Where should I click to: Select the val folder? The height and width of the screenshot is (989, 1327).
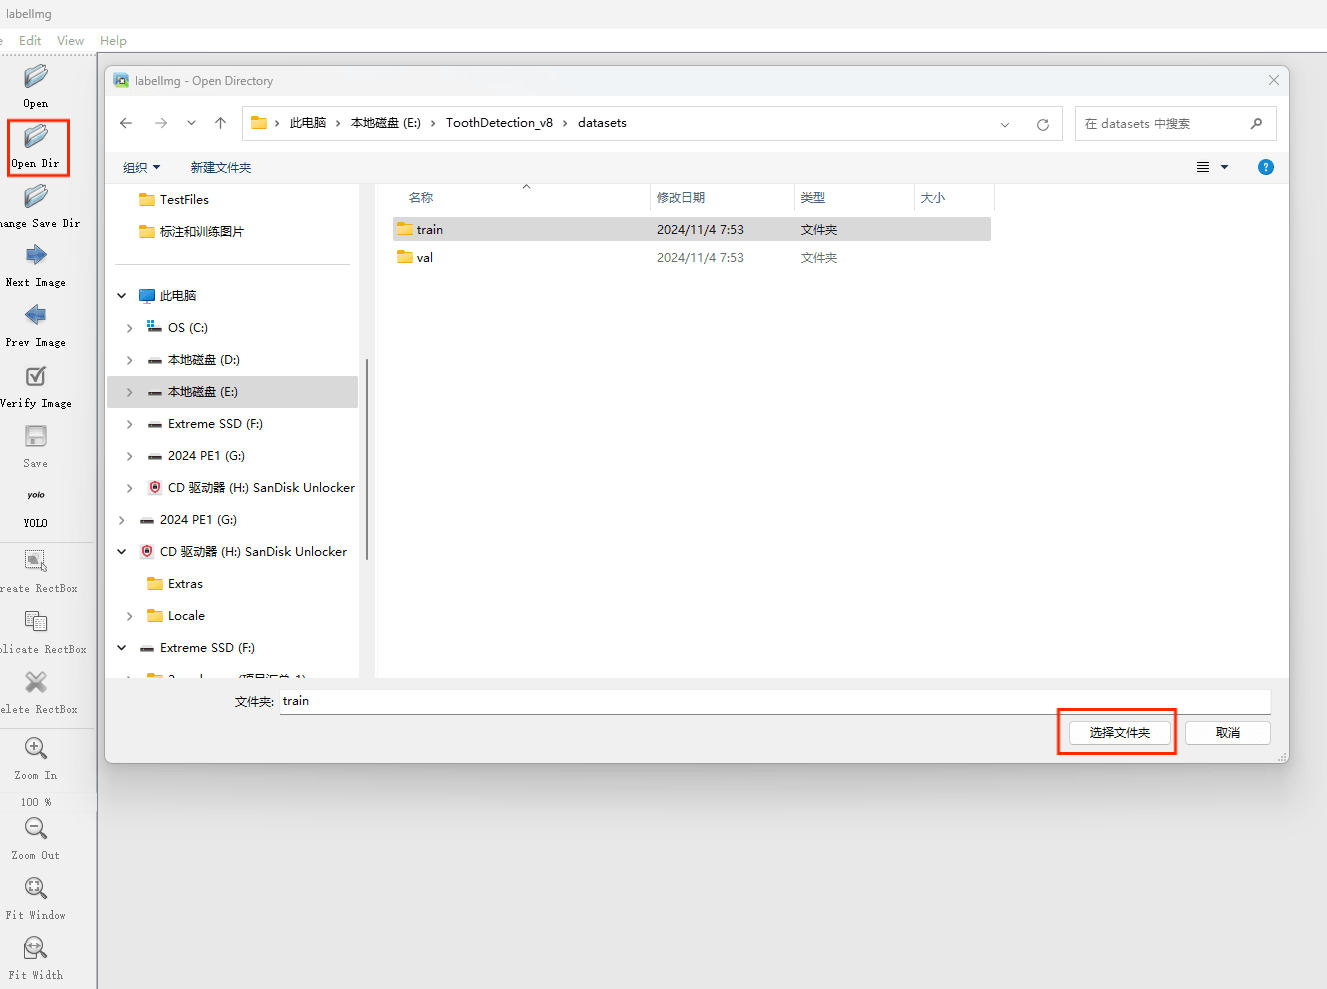tap(425, 258)
